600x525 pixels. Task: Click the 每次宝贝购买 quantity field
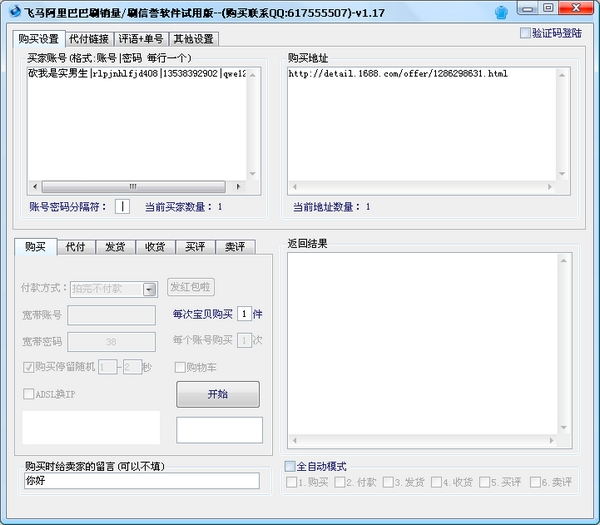point(244,314)
